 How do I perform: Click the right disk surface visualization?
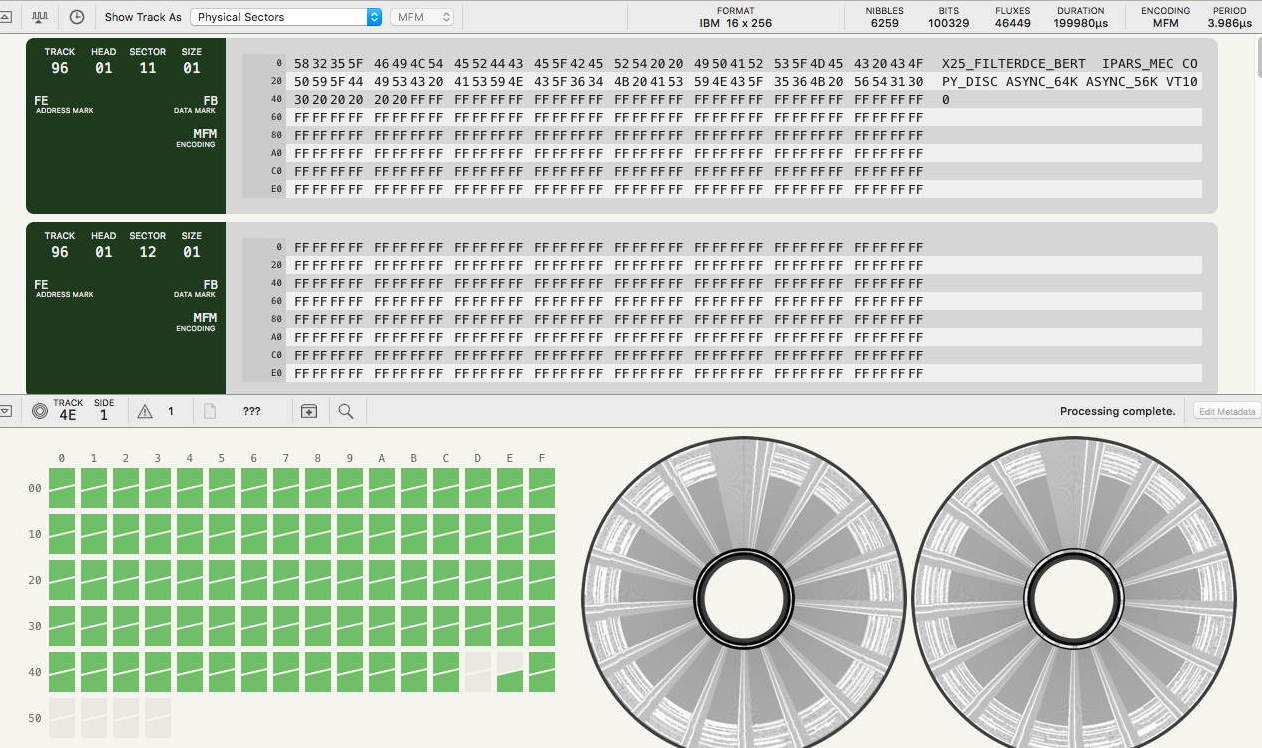(x=1074, y=598)
